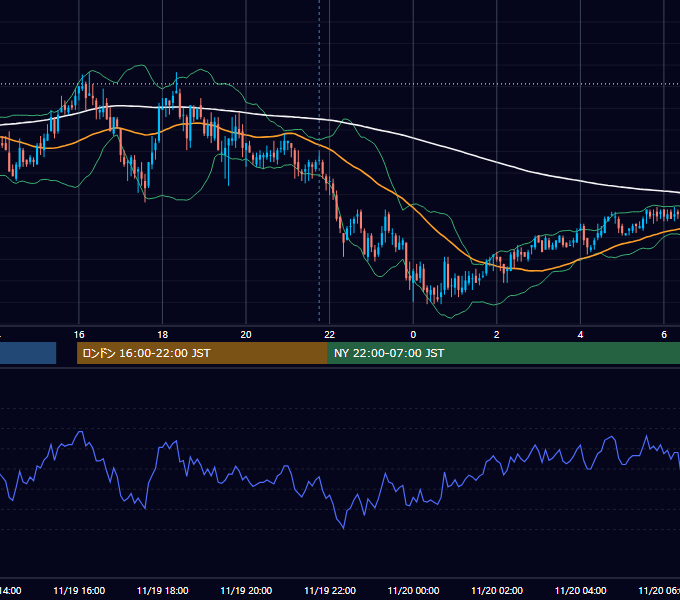Click the 6 hour label on upper axis
Image resolution: width=680 pixels, height=600 pixels.
coord(664,335)
